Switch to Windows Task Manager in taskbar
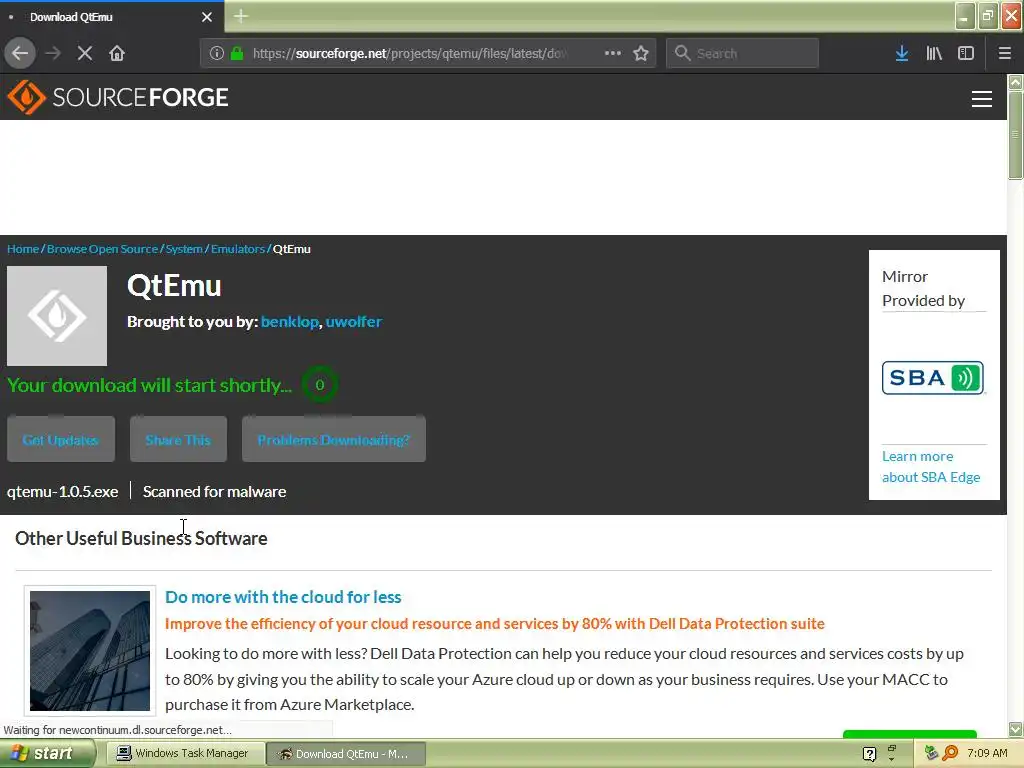The image size is (1024, 768). (x=185, y=754)
